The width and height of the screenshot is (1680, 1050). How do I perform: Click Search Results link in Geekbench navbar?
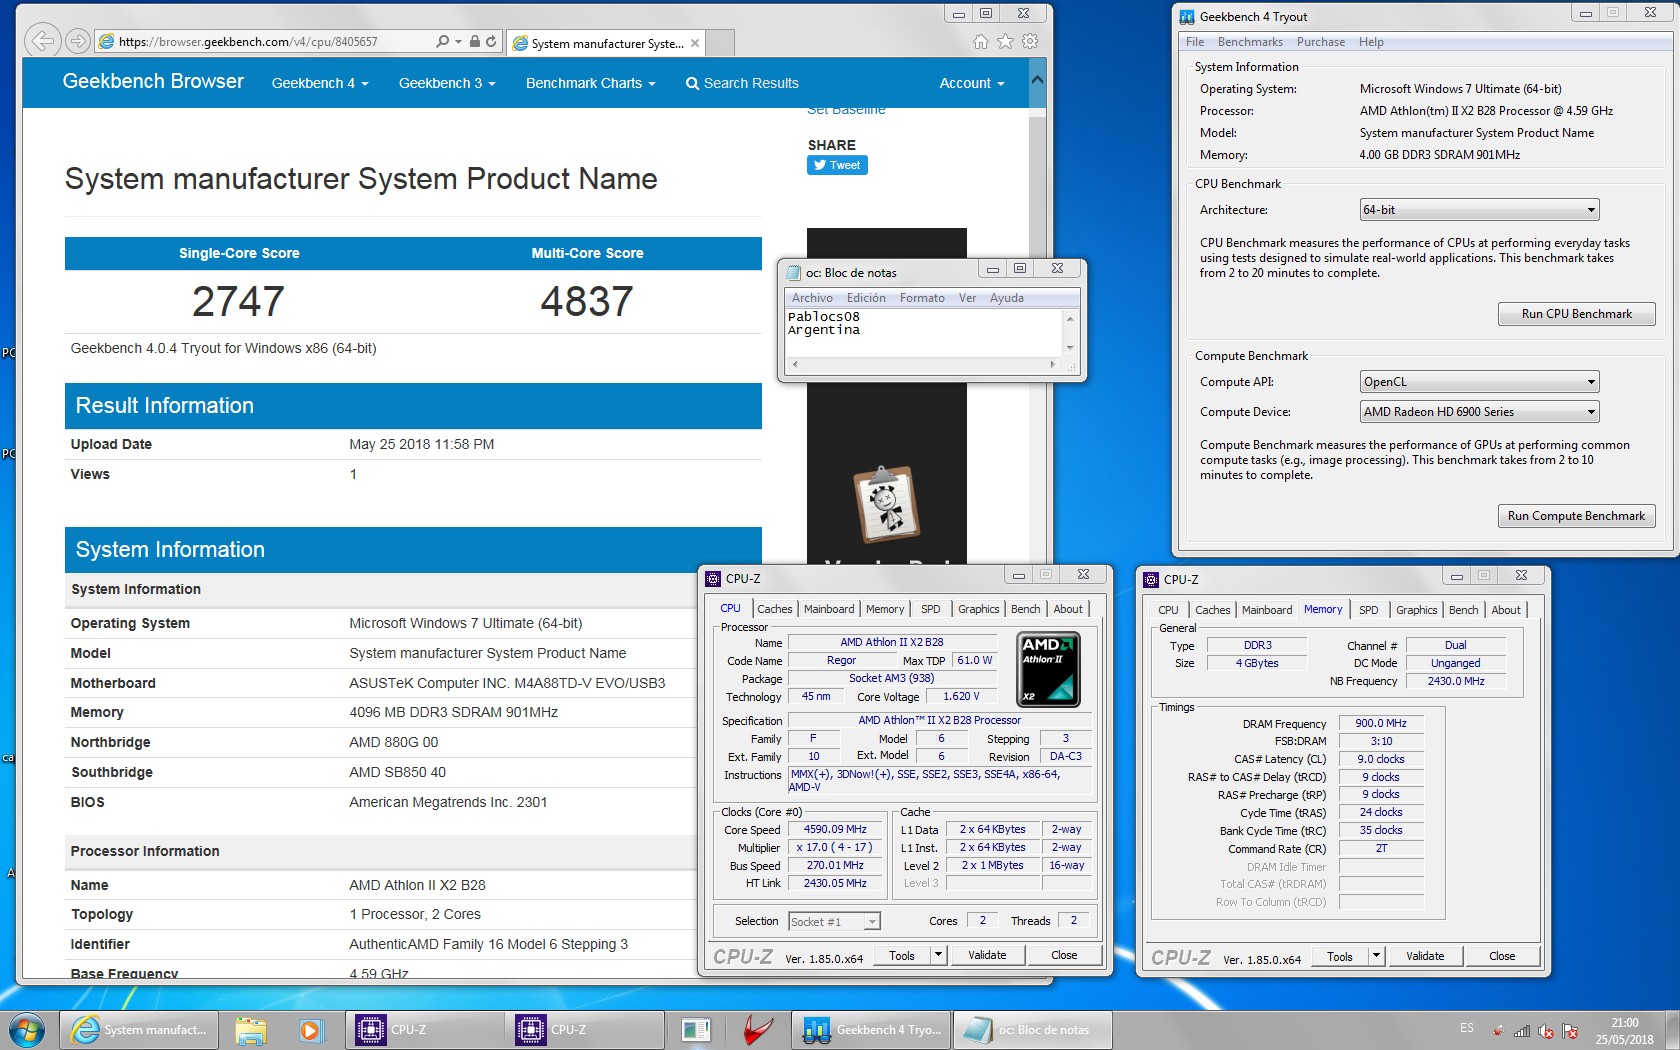[742, 83]
